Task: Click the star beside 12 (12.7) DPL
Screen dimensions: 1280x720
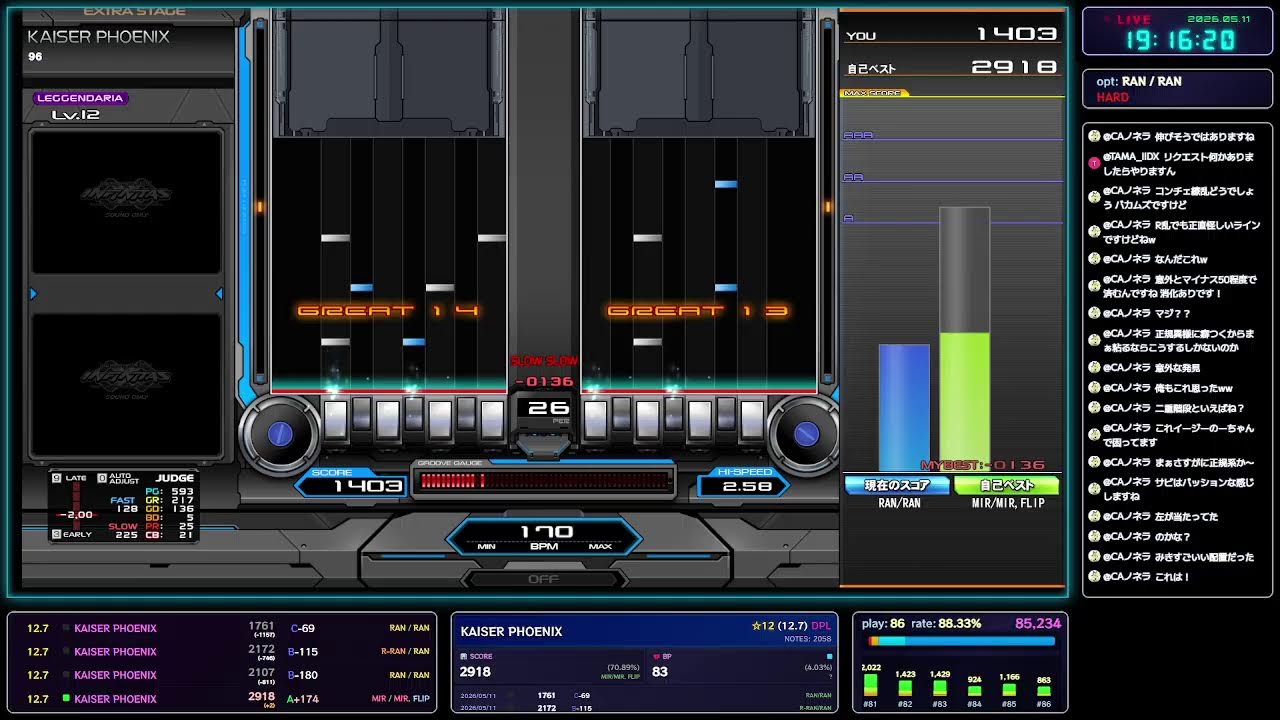Action: click(x=757, y=627)
